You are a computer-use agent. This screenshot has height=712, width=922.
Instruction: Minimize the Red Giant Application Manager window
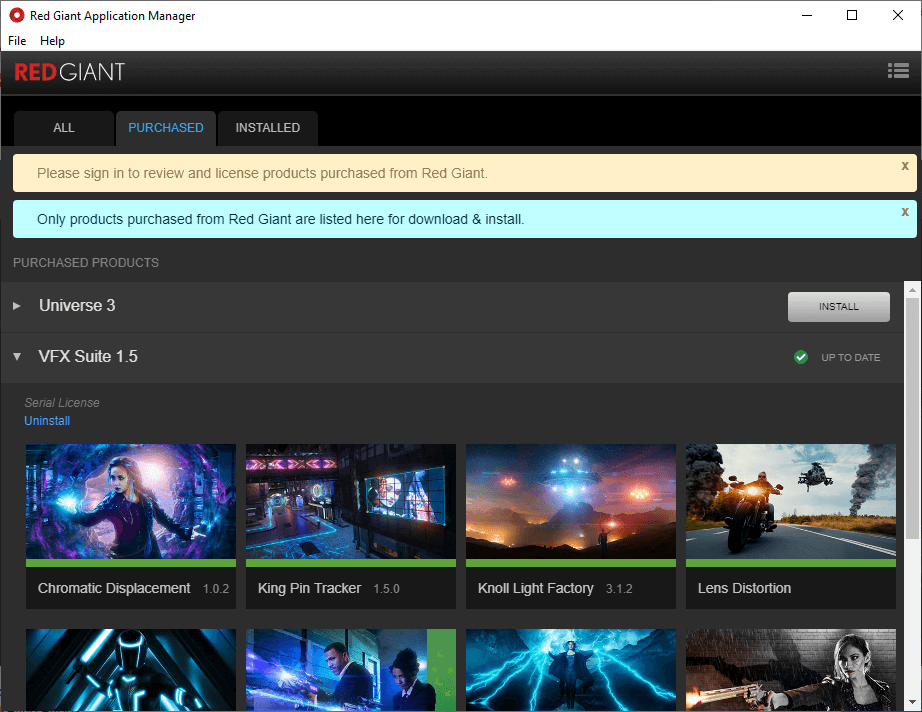tap(807, 15)
